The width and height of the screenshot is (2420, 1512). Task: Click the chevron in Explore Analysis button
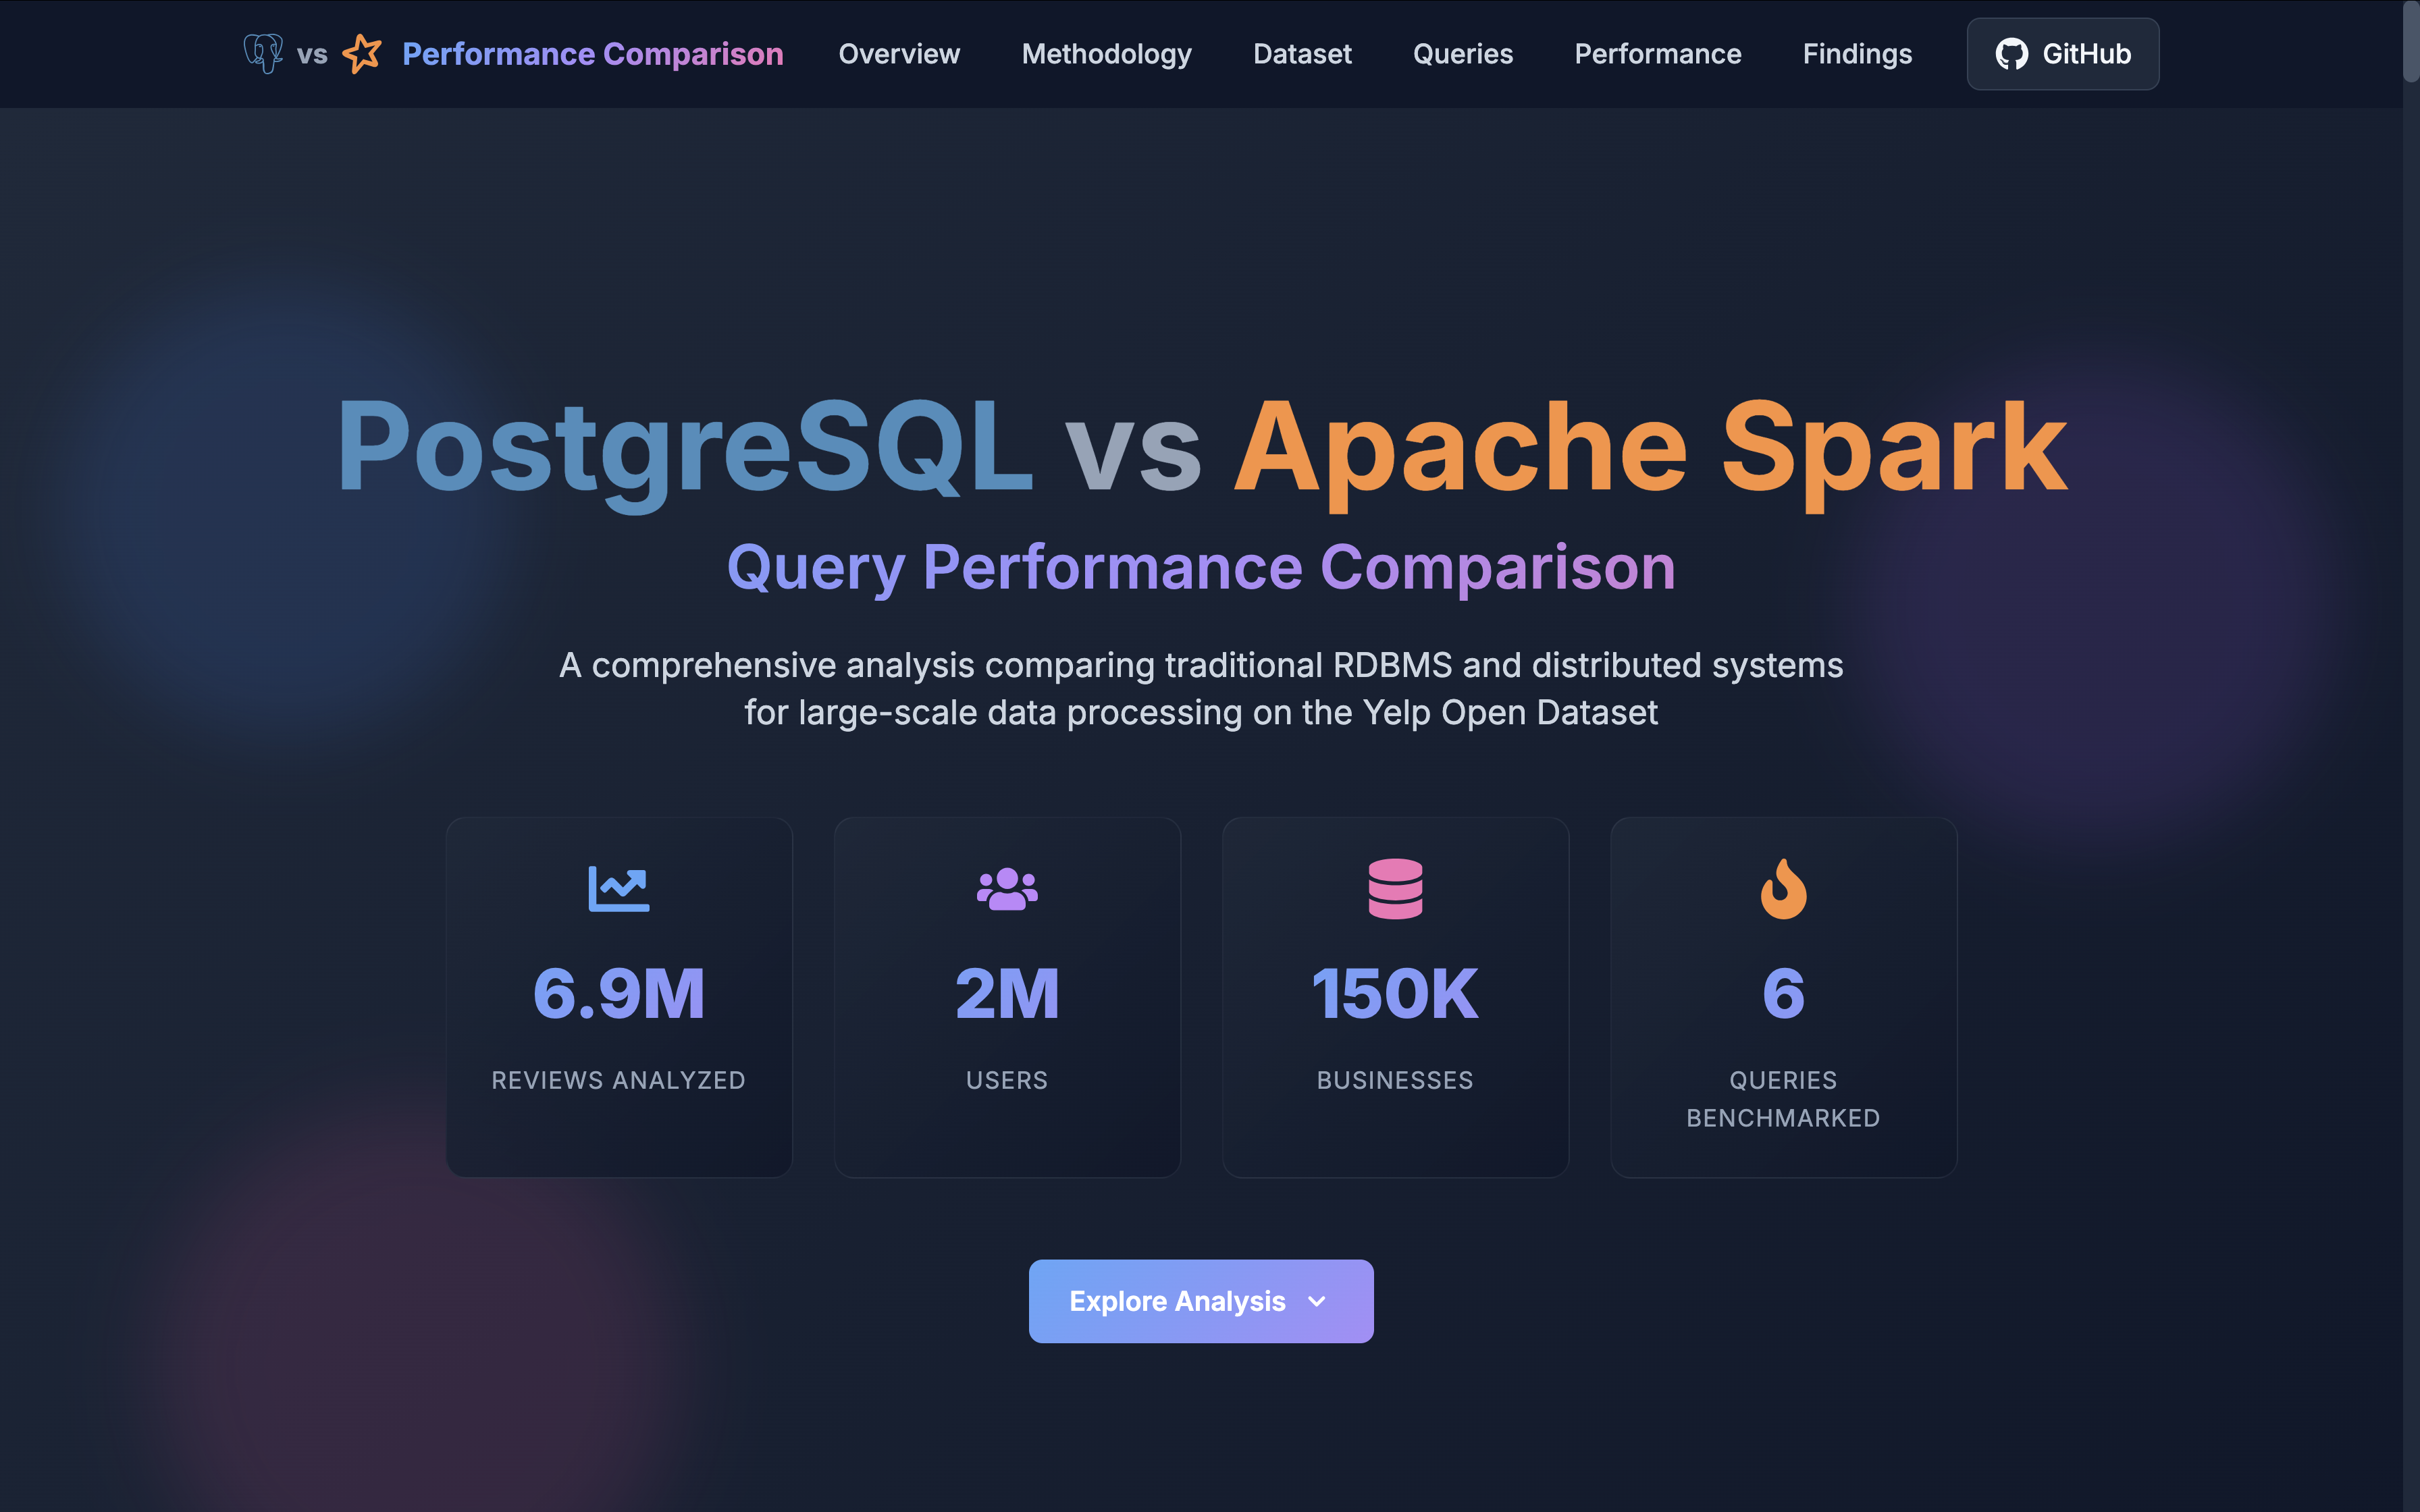click(x=1317, y=1301)
